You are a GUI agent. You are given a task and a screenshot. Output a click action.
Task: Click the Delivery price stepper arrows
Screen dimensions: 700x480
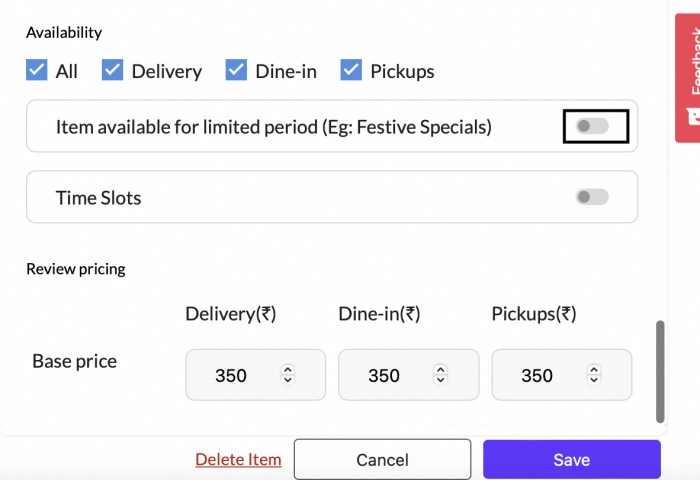click(x=288, y=375)
